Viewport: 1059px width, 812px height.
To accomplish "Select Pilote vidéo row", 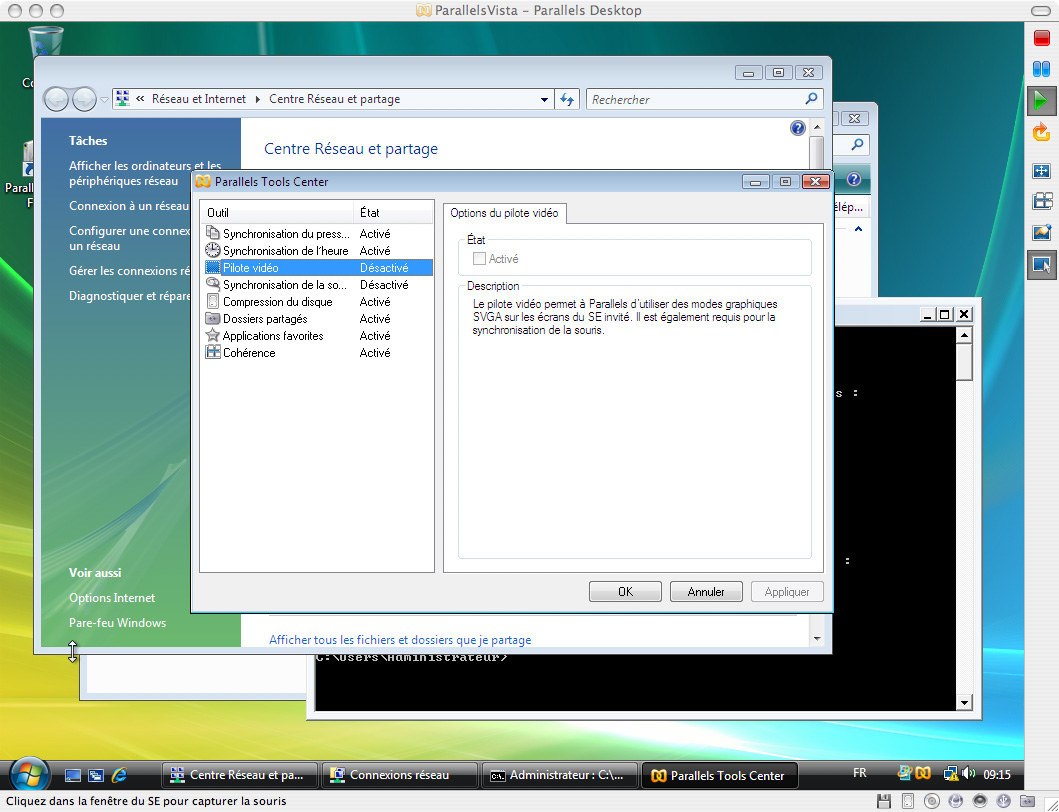I will click(317, 268).
